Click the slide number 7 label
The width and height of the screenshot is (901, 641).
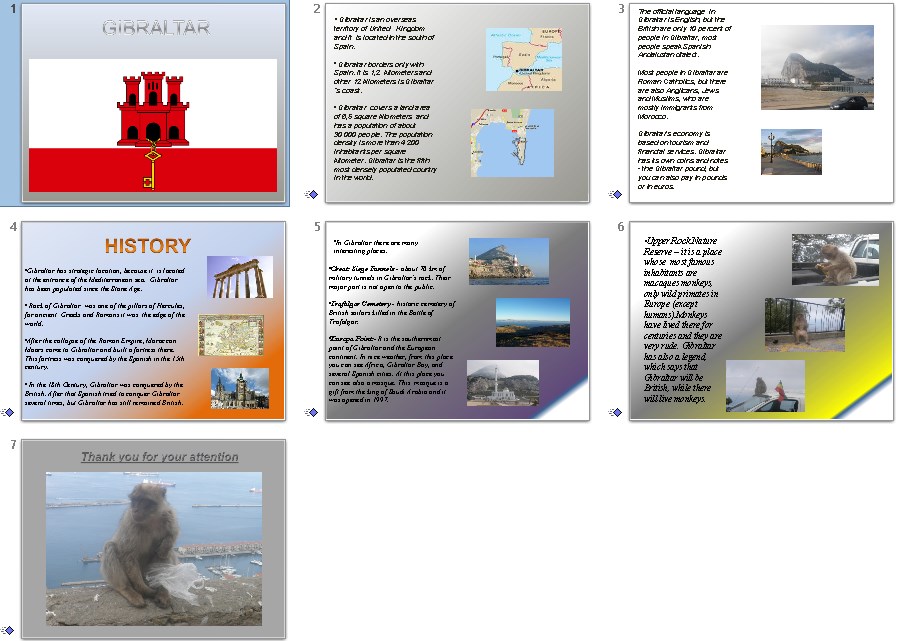13,444
